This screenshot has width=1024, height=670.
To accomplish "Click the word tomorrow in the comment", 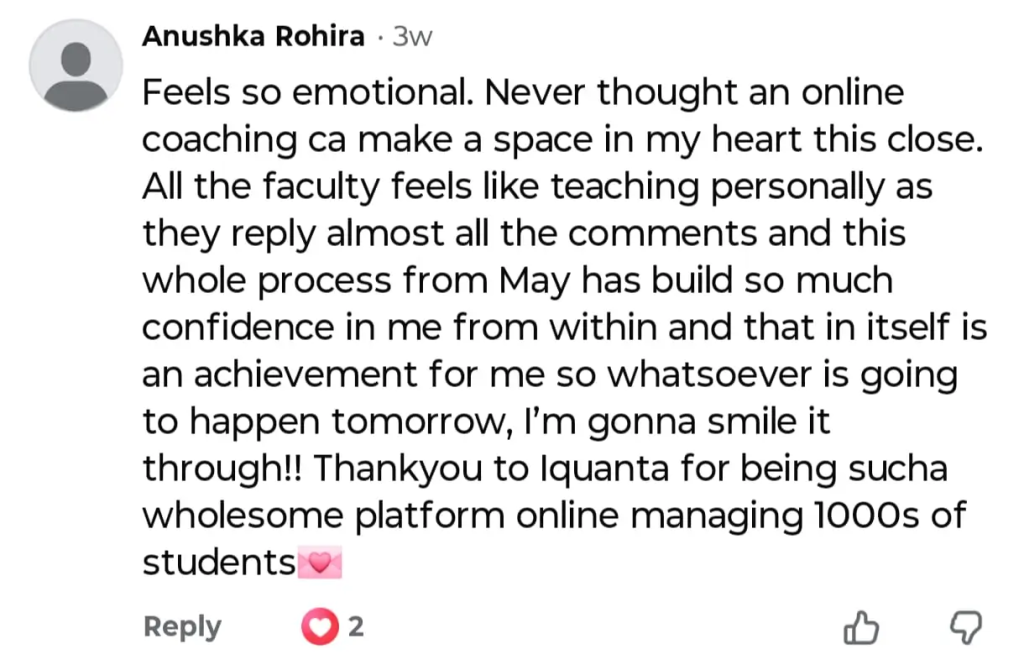I will click(x=411, y=422).
